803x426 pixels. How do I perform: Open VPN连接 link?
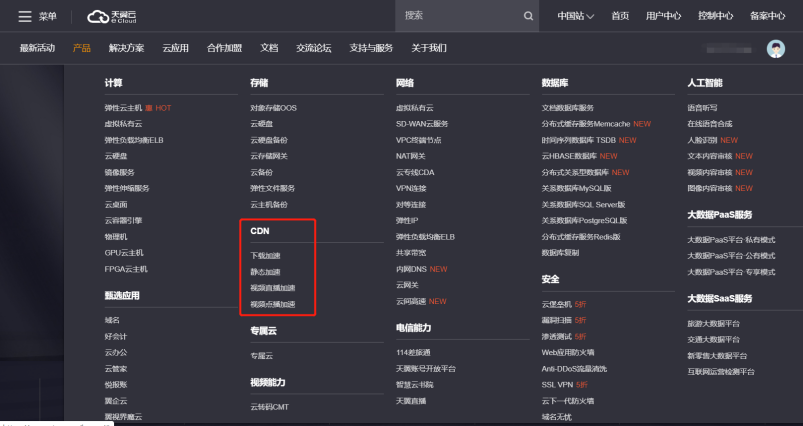[x=411, y=188]
